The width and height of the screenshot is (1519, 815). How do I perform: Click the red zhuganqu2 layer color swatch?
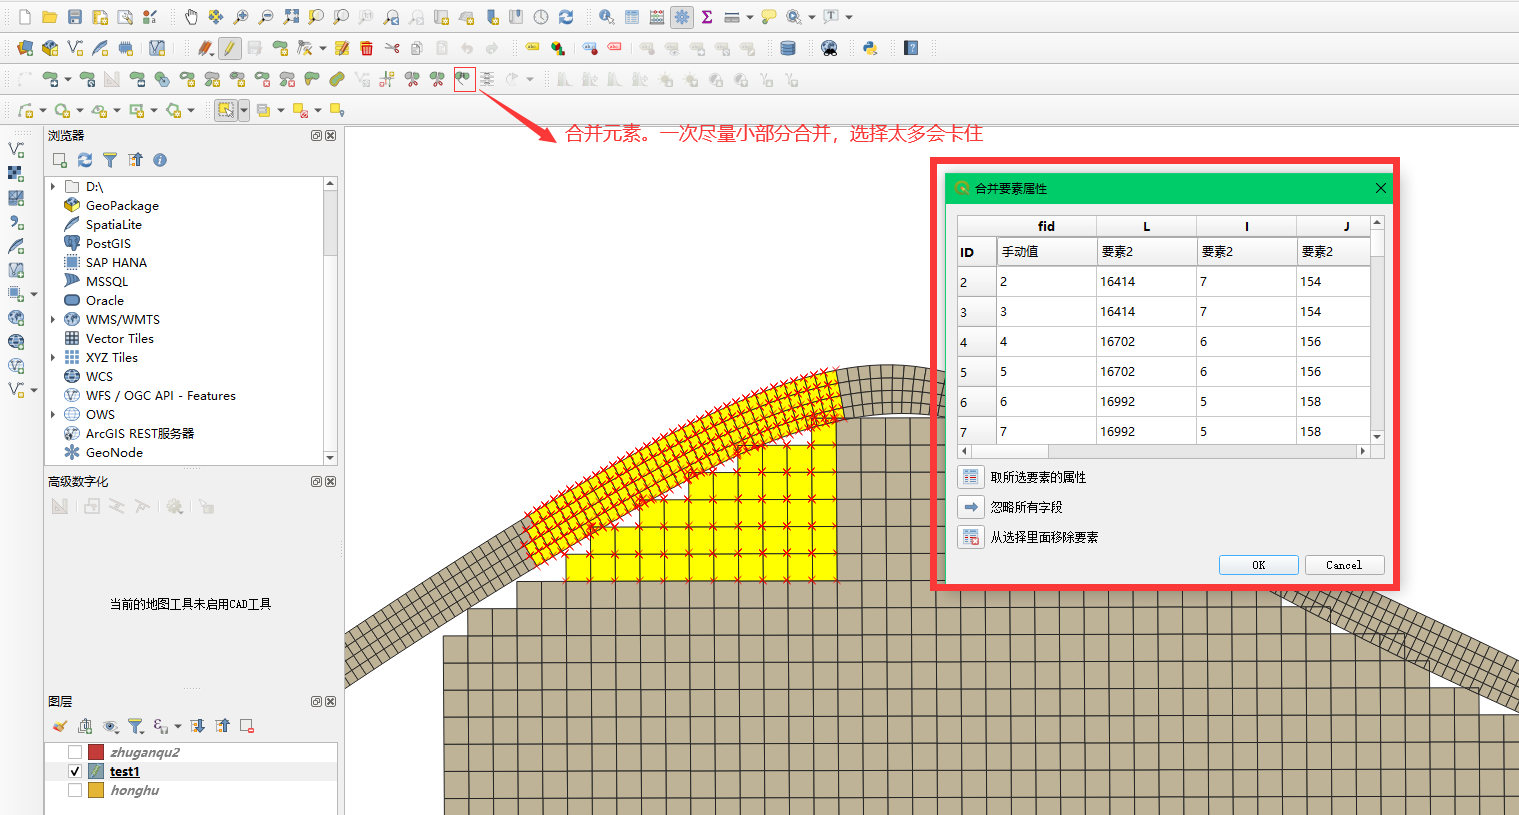tap(96, 752)
